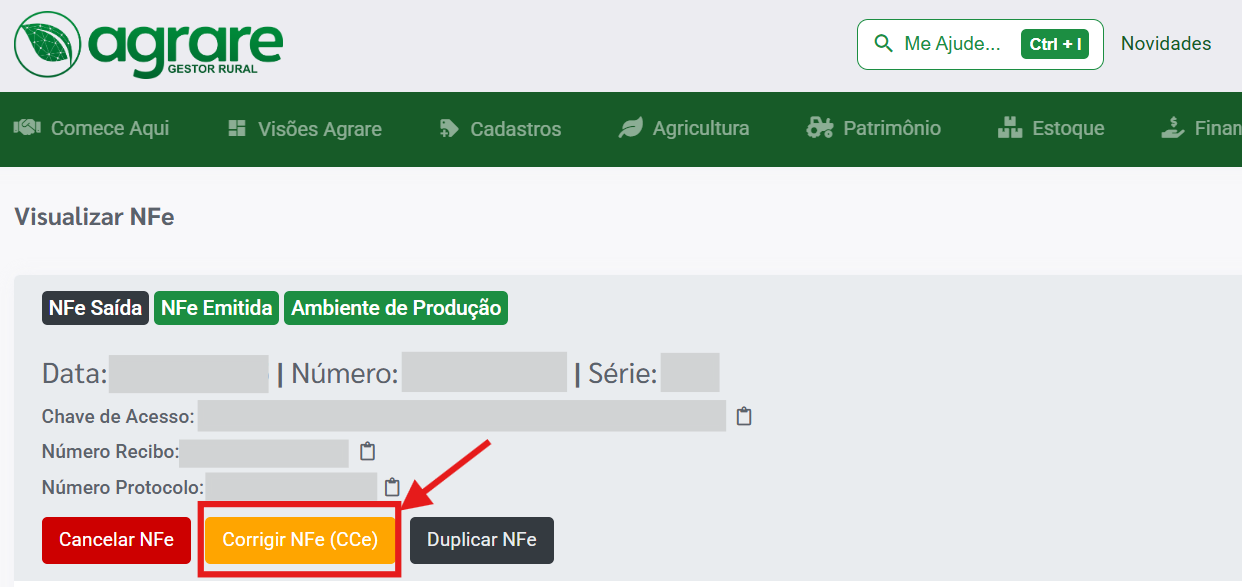Copy the Número Protocolo with clipboard icon
1242x587 pixels.
(392, 487)
